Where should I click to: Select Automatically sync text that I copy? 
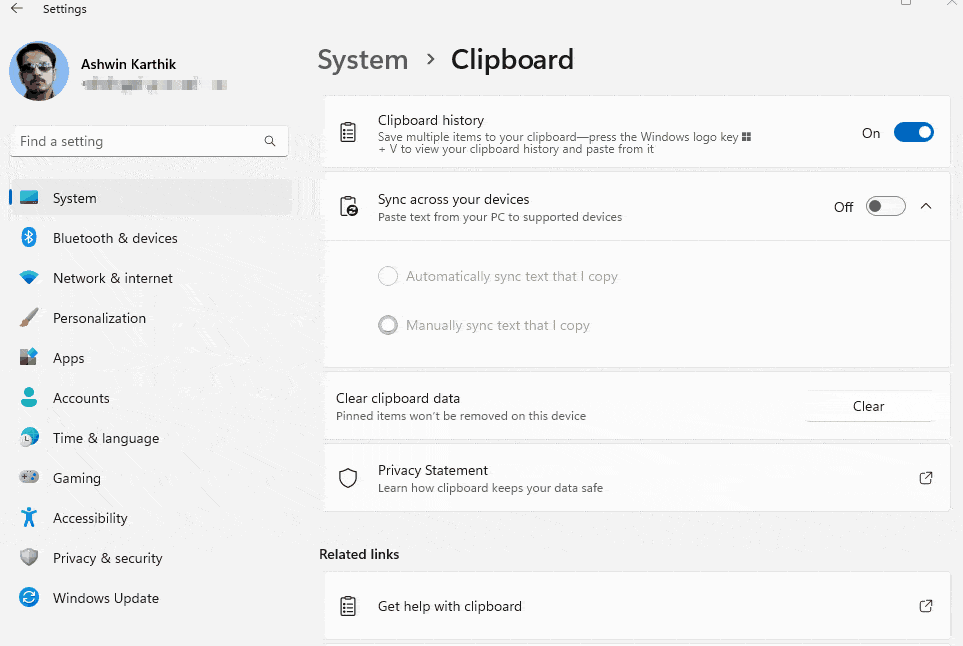coord(388,276)
